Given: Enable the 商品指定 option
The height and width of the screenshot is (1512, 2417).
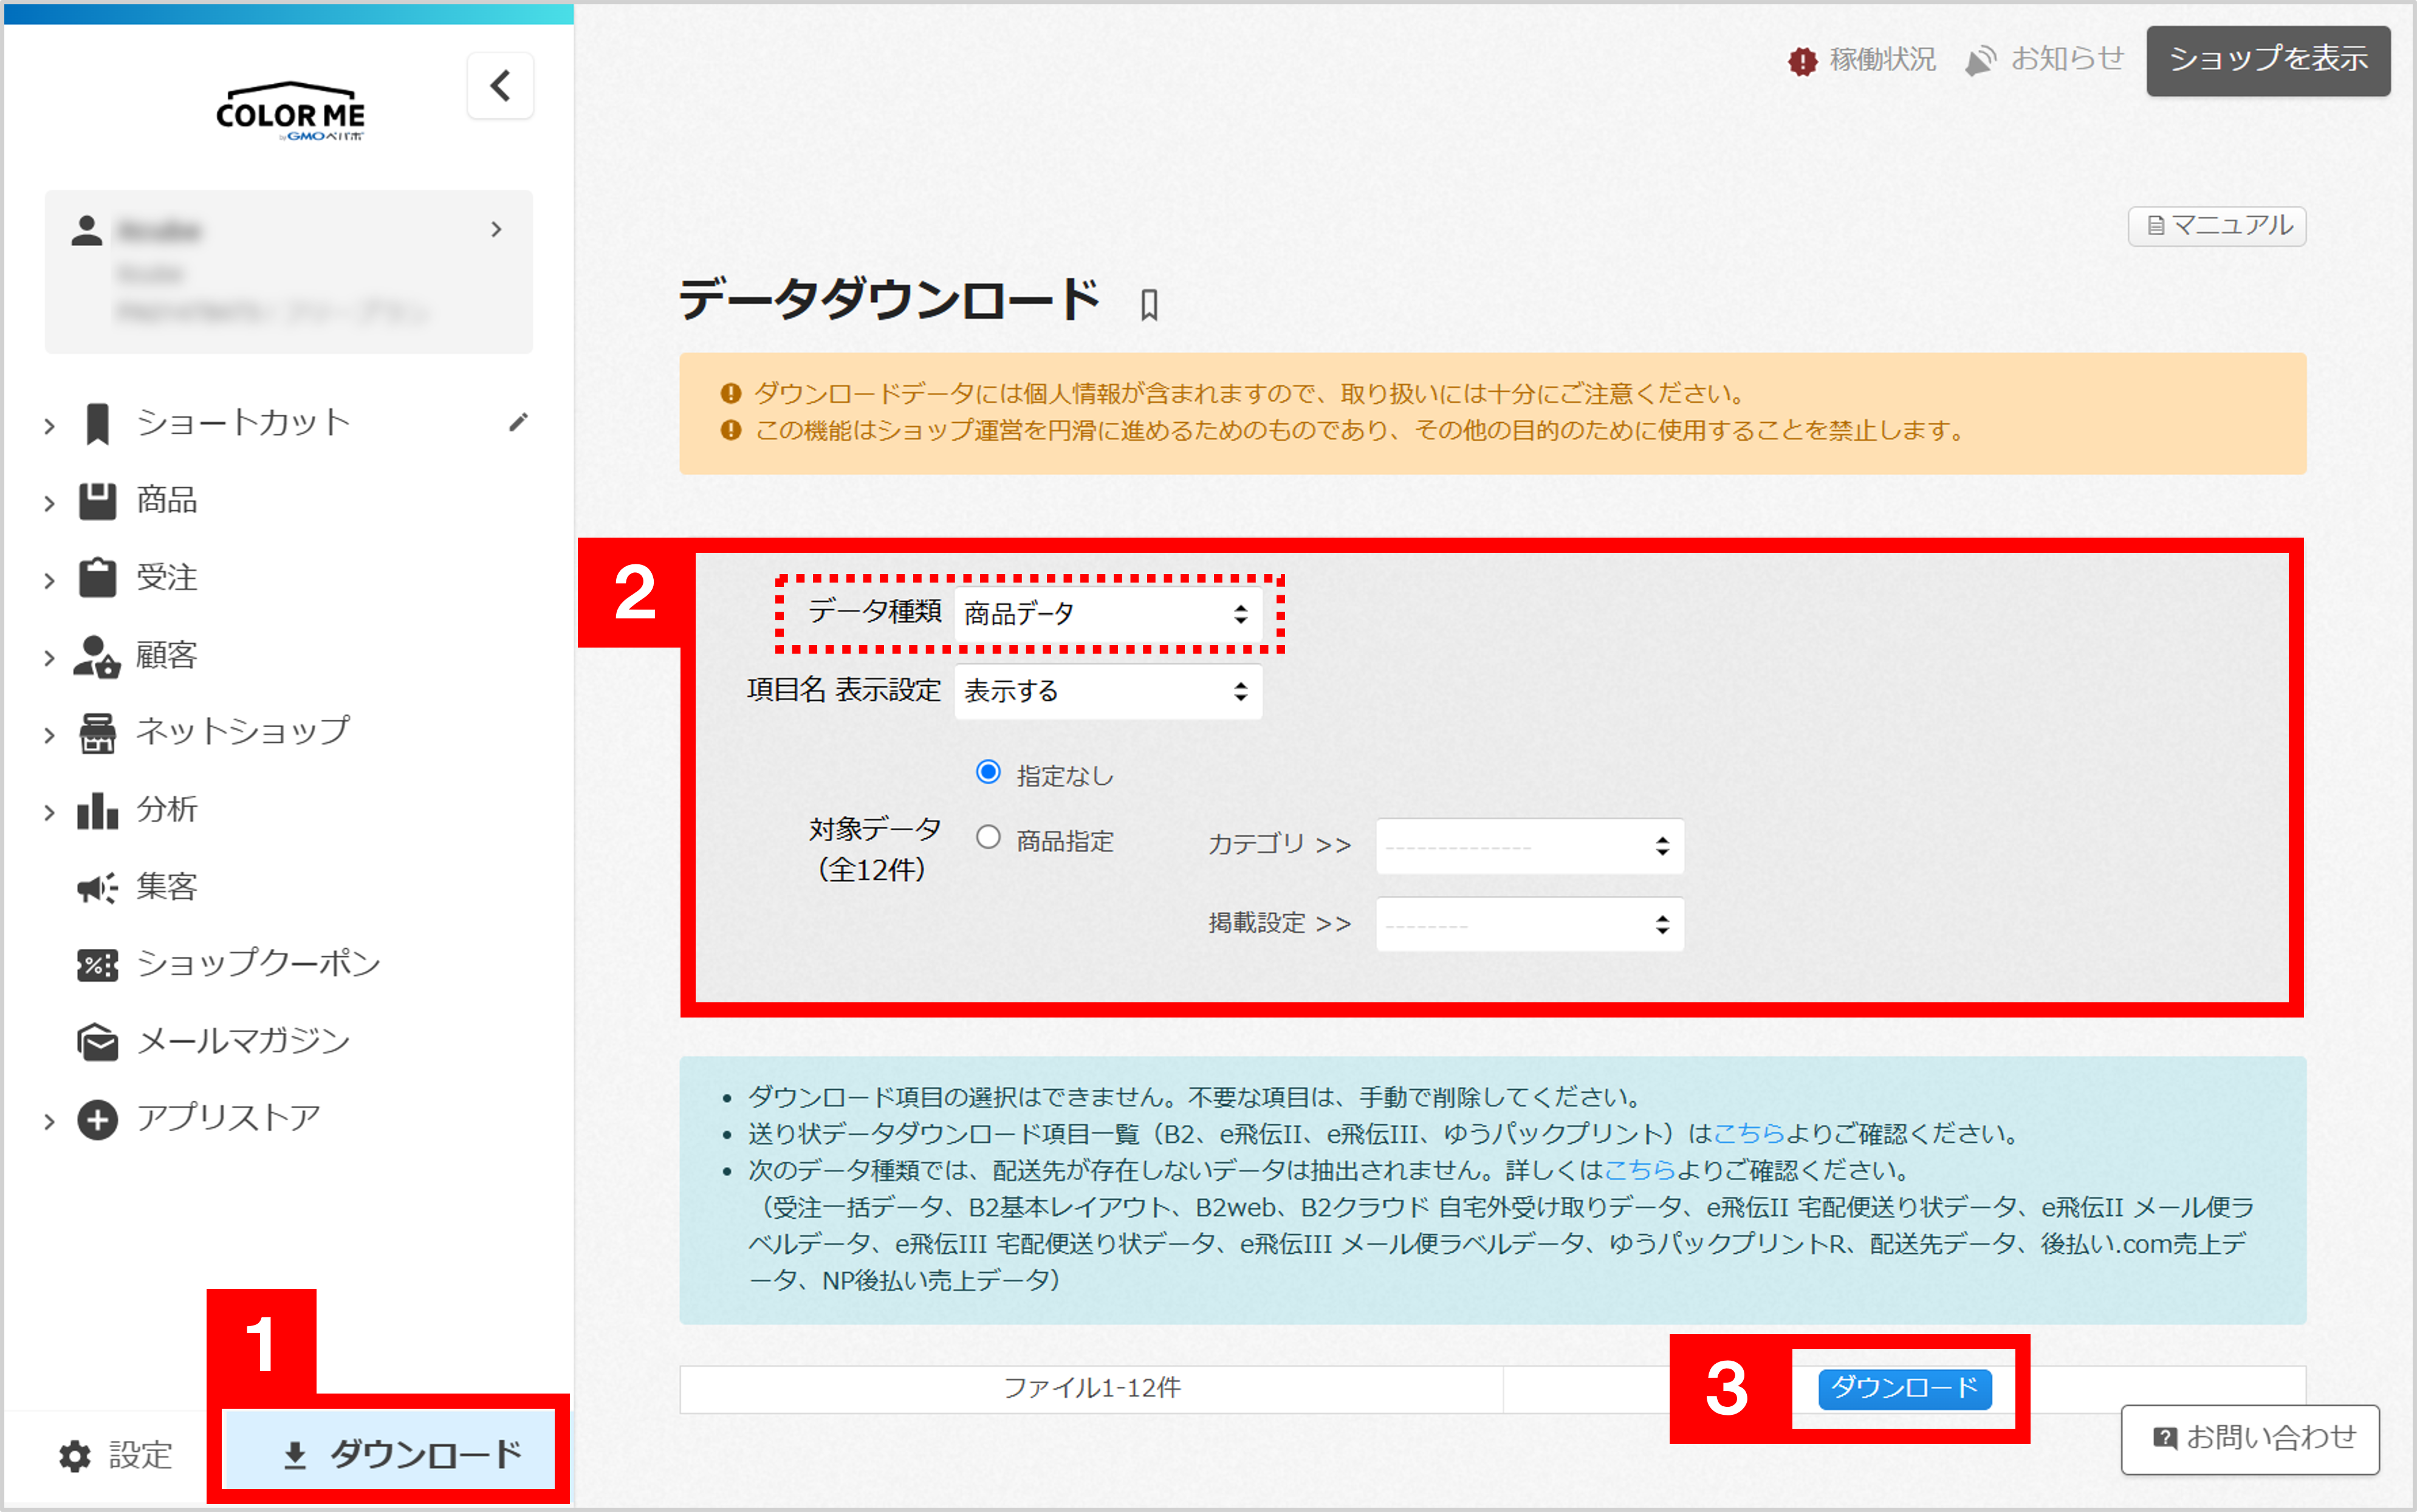Looking at the screenshot, I should (988, 839).
